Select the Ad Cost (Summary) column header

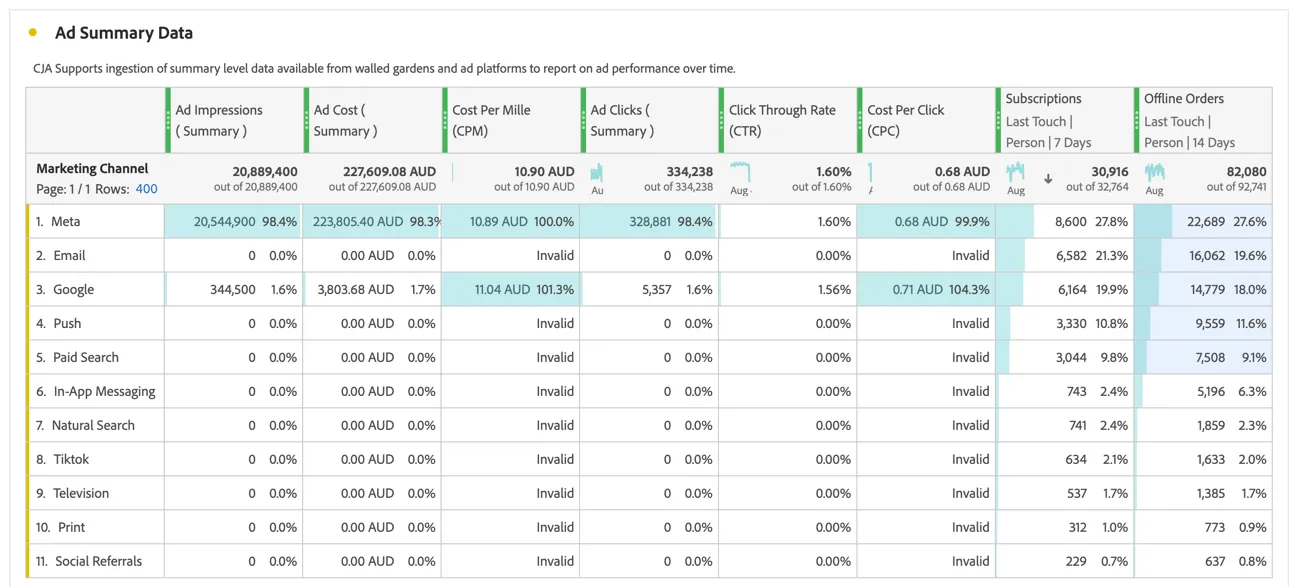point(373,120)
